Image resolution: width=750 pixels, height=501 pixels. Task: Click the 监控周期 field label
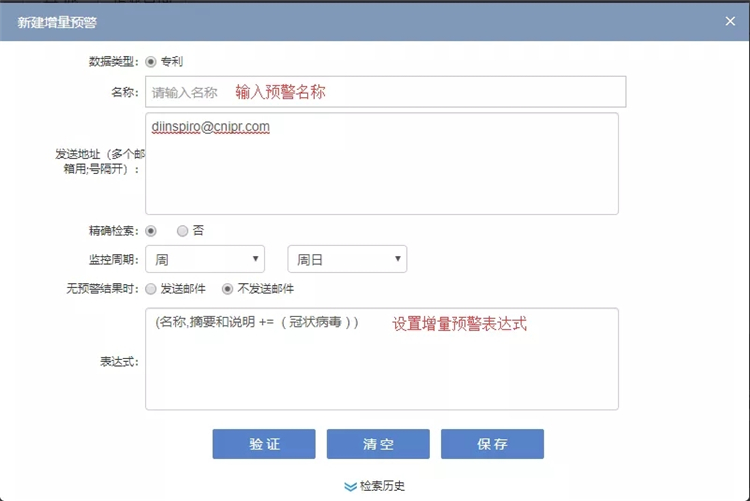coord(113,260)
